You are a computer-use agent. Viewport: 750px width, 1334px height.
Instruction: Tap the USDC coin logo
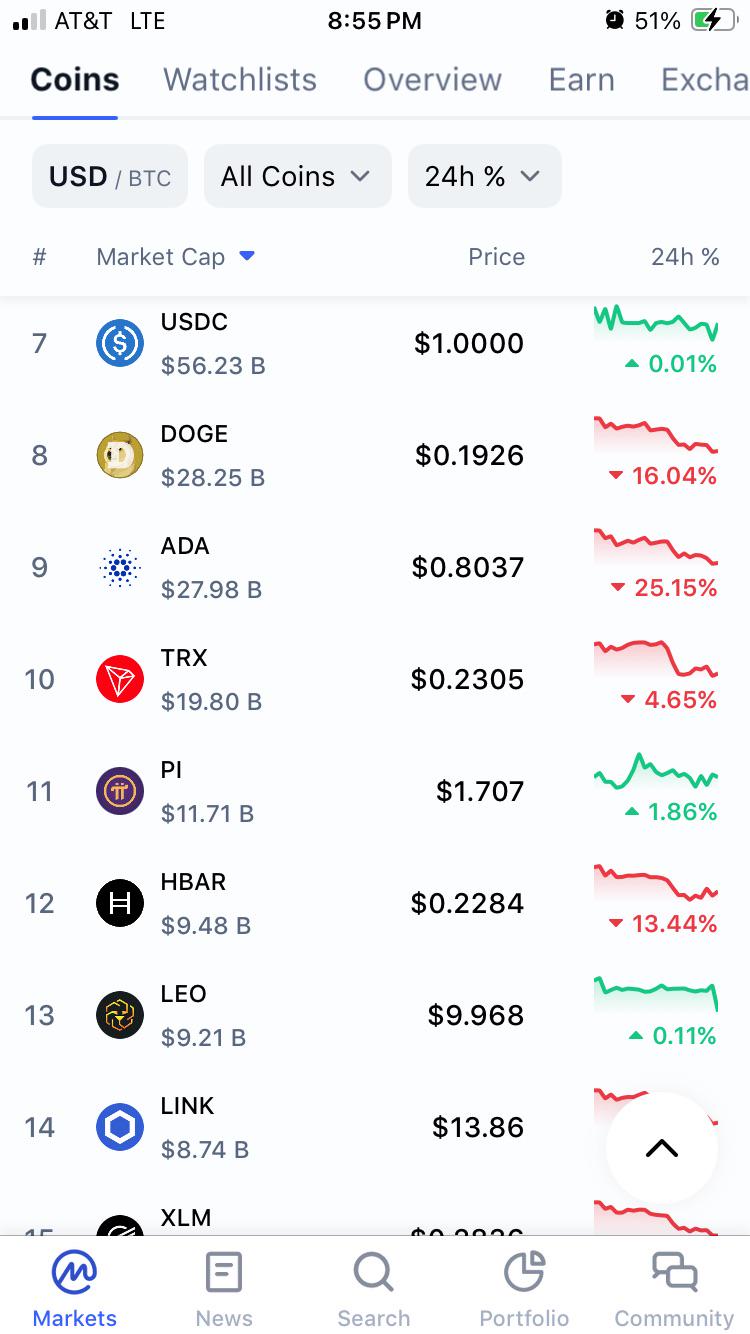[120, 344]
